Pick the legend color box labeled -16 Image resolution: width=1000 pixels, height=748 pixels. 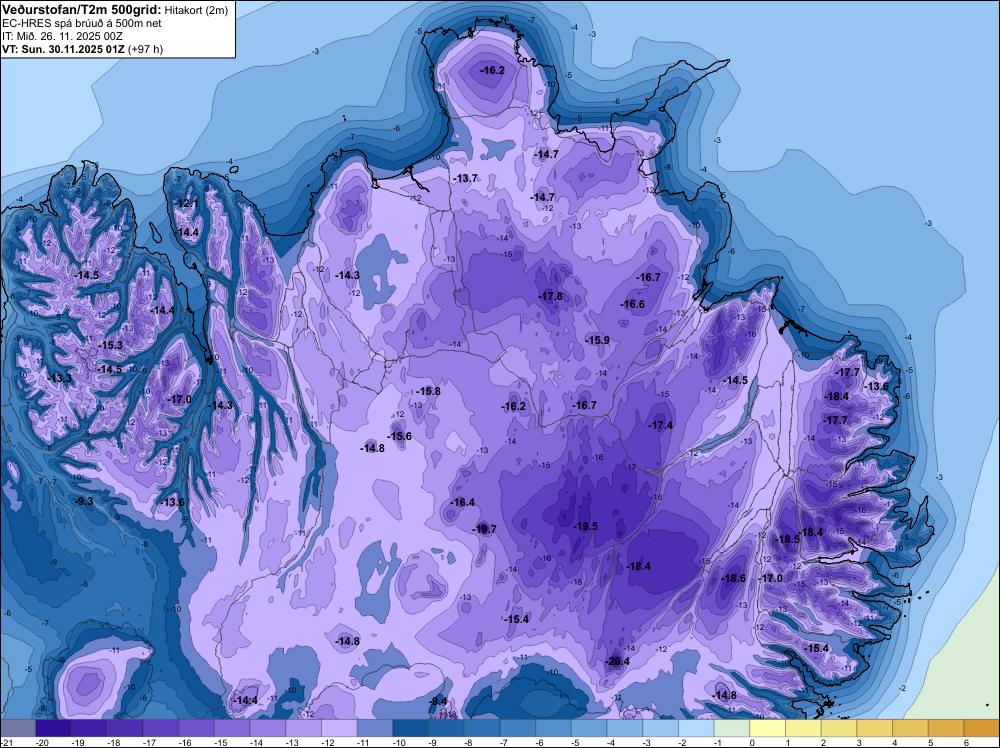[196, 728]
